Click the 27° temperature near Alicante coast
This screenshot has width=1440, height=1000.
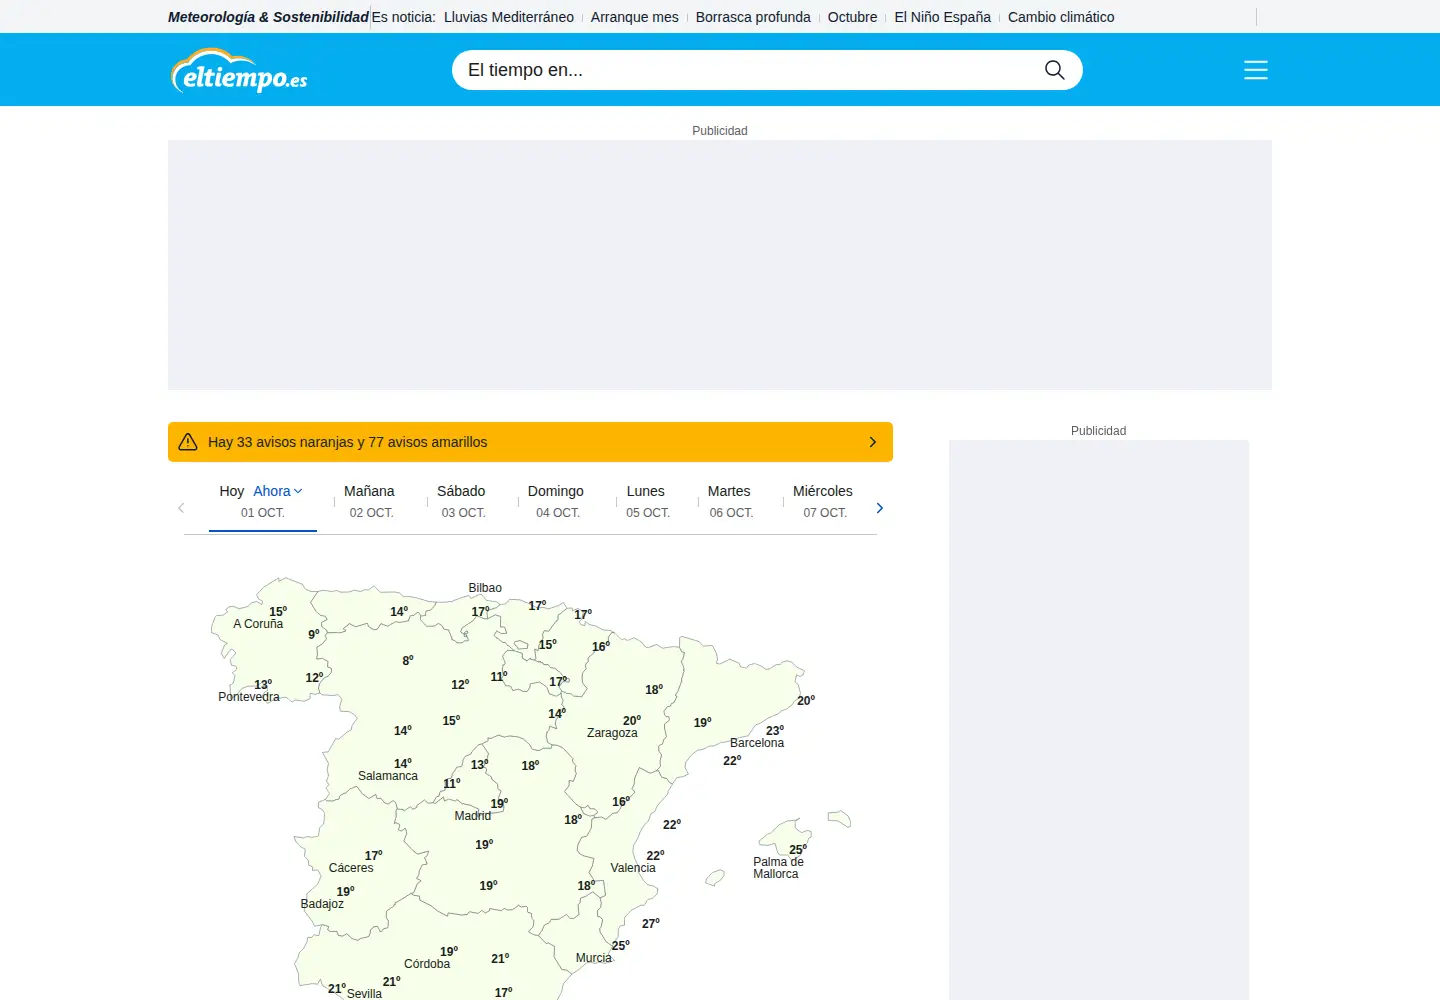[x=651, y=924]
